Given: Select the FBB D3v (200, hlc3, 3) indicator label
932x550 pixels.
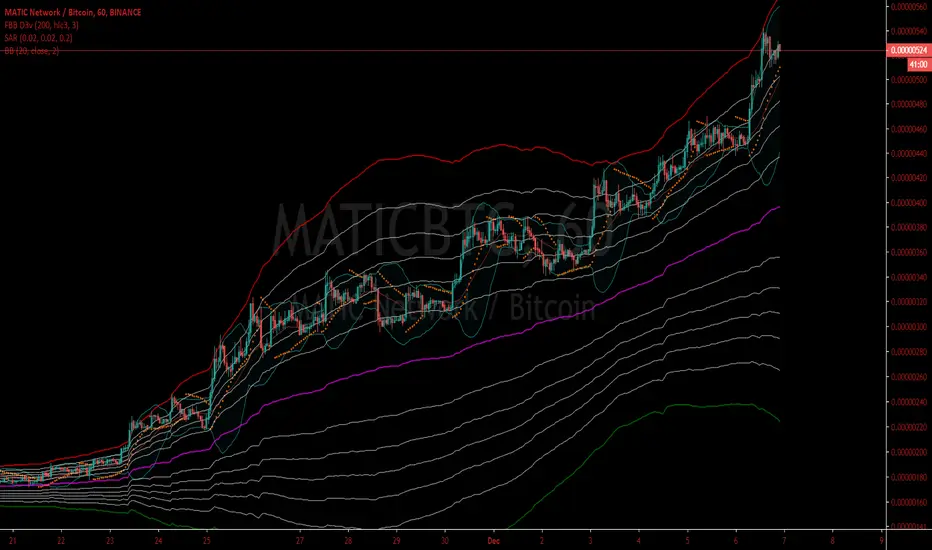Looking at the screenshot, I should (41, 25).
